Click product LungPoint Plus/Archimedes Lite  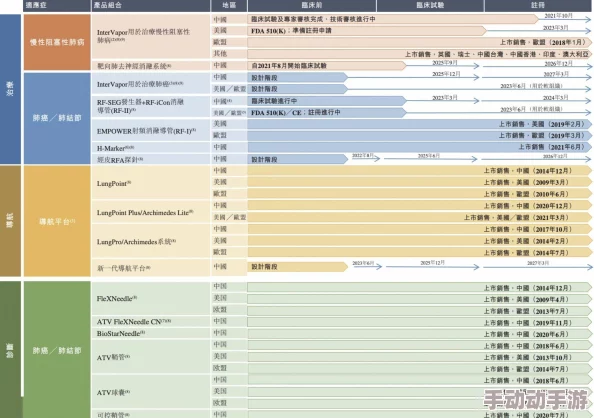point(145,213)
